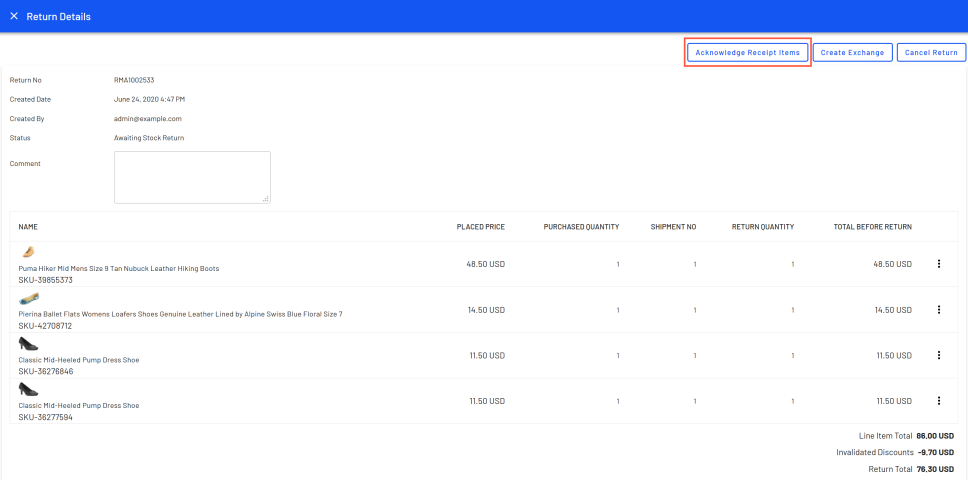Open options menu for Puma Hiker boots row

tap(938, 264)
